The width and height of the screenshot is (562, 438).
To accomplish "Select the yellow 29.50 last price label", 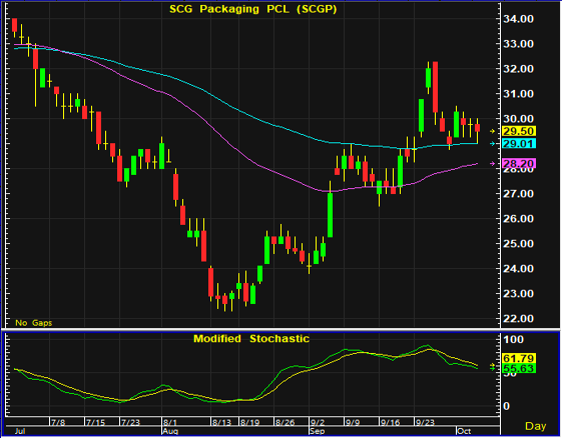I will click(519, 131).
